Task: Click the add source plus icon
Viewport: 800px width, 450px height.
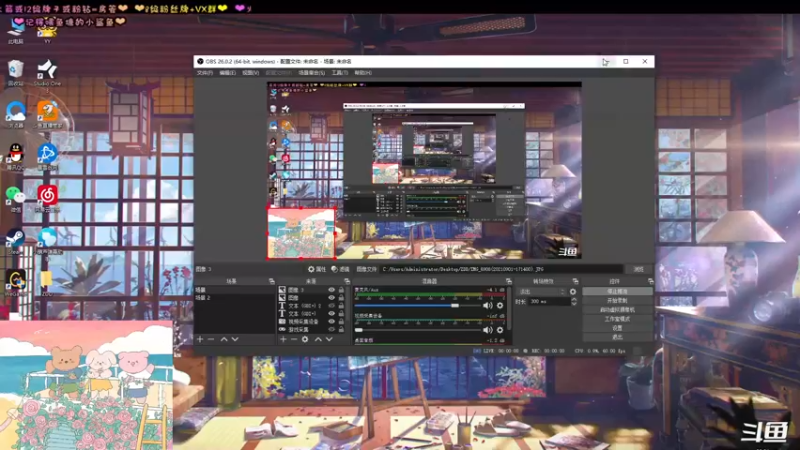Action: tap(283, 339)
